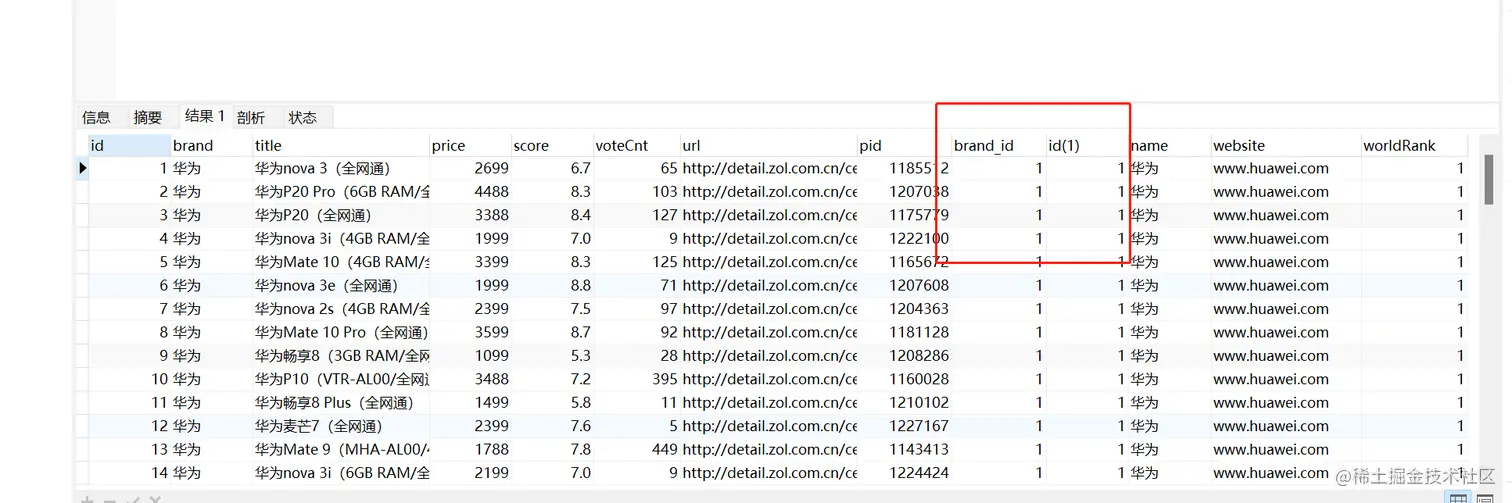1512x503 pixels.
Task: Click the id column header
Action: click(x=129, y=145)
